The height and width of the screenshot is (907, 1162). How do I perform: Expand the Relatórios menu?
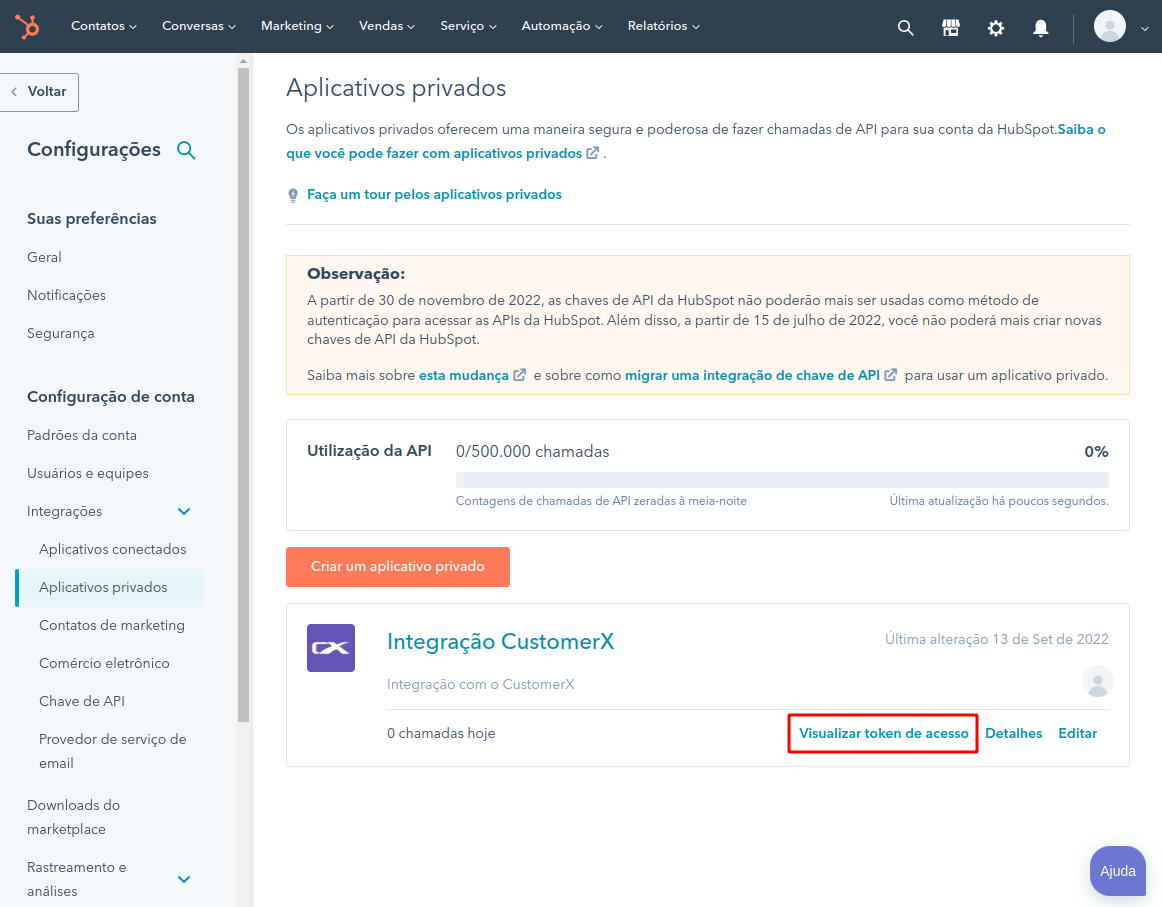click(663, 26)
